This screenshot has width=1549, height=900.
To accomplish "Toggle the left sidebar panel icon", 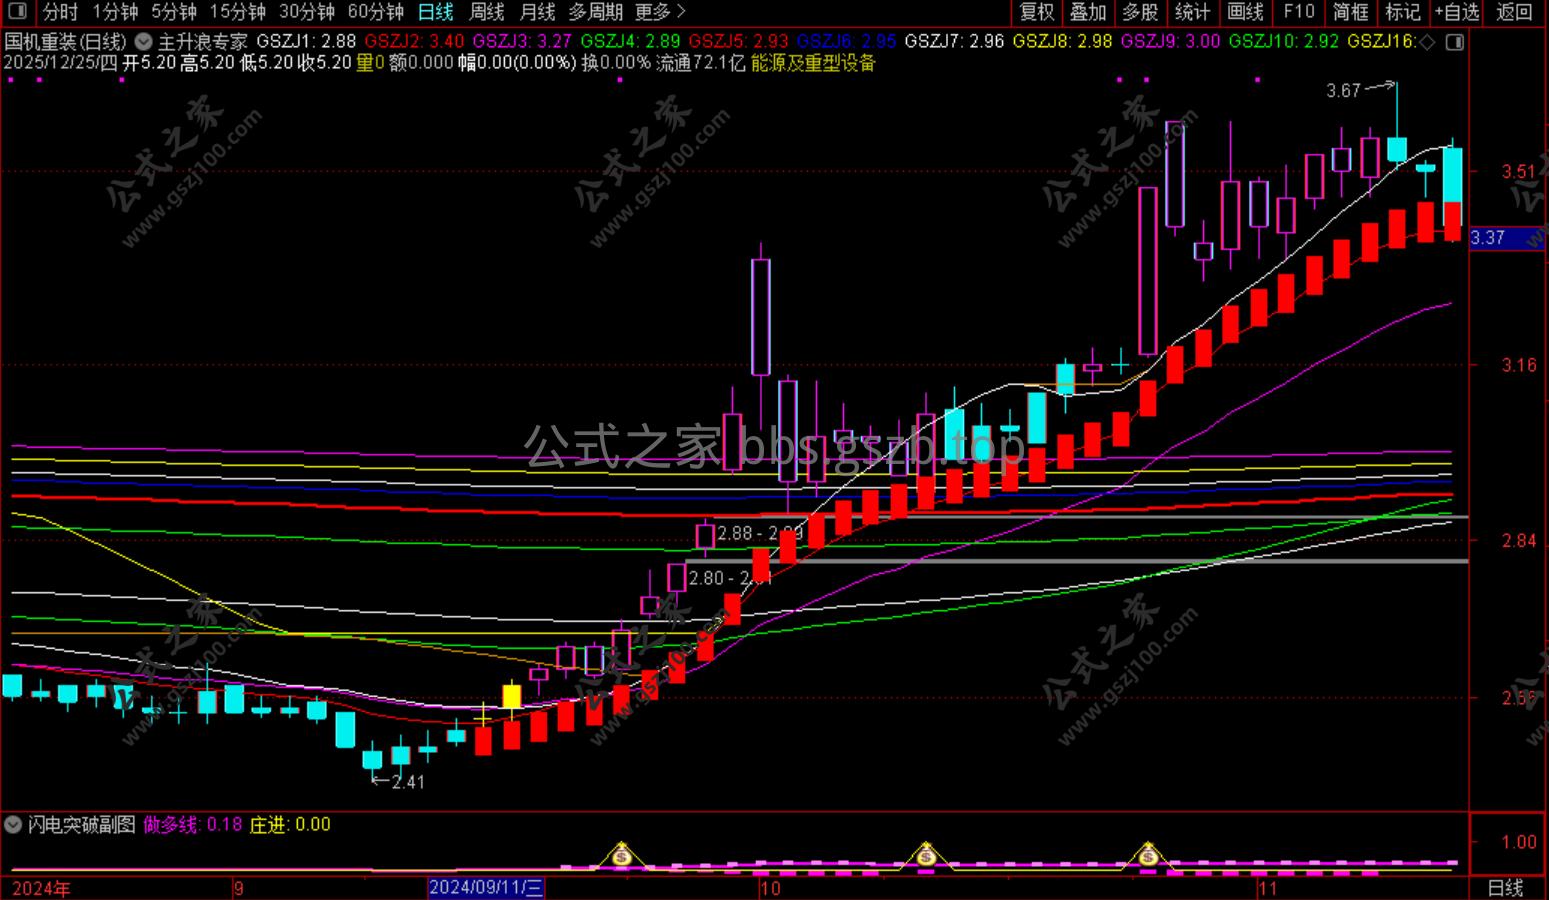I will 18,12.
